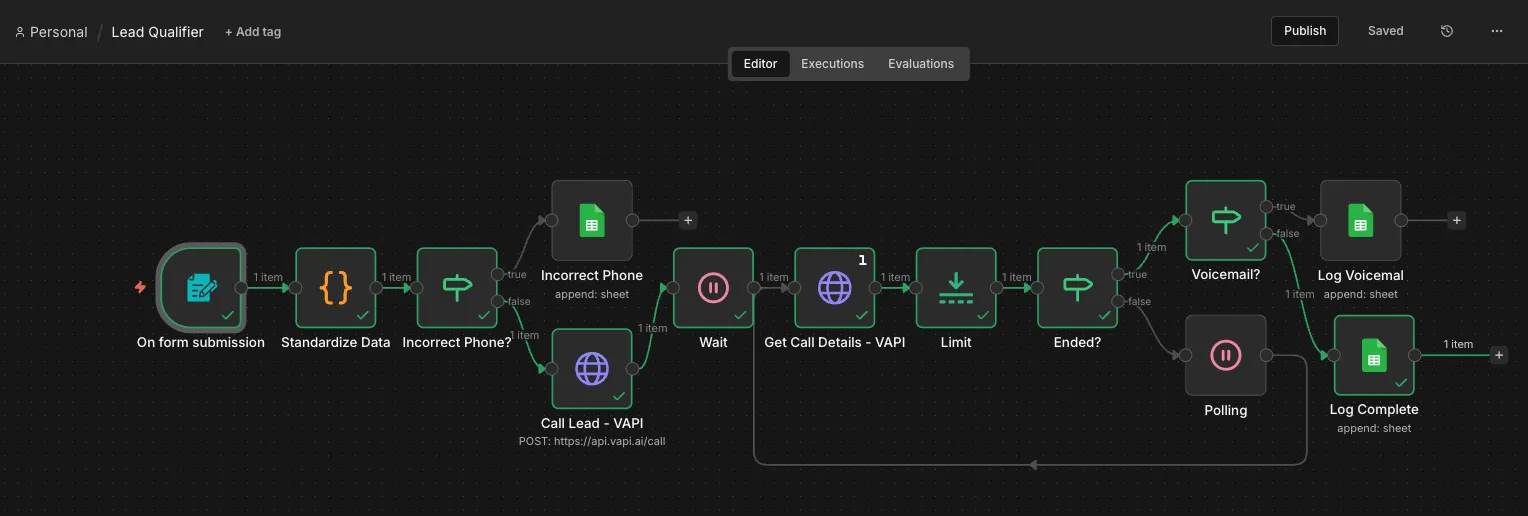Switch to the Evaluations tab
The image size is (1528, 516).
point(921,64)
